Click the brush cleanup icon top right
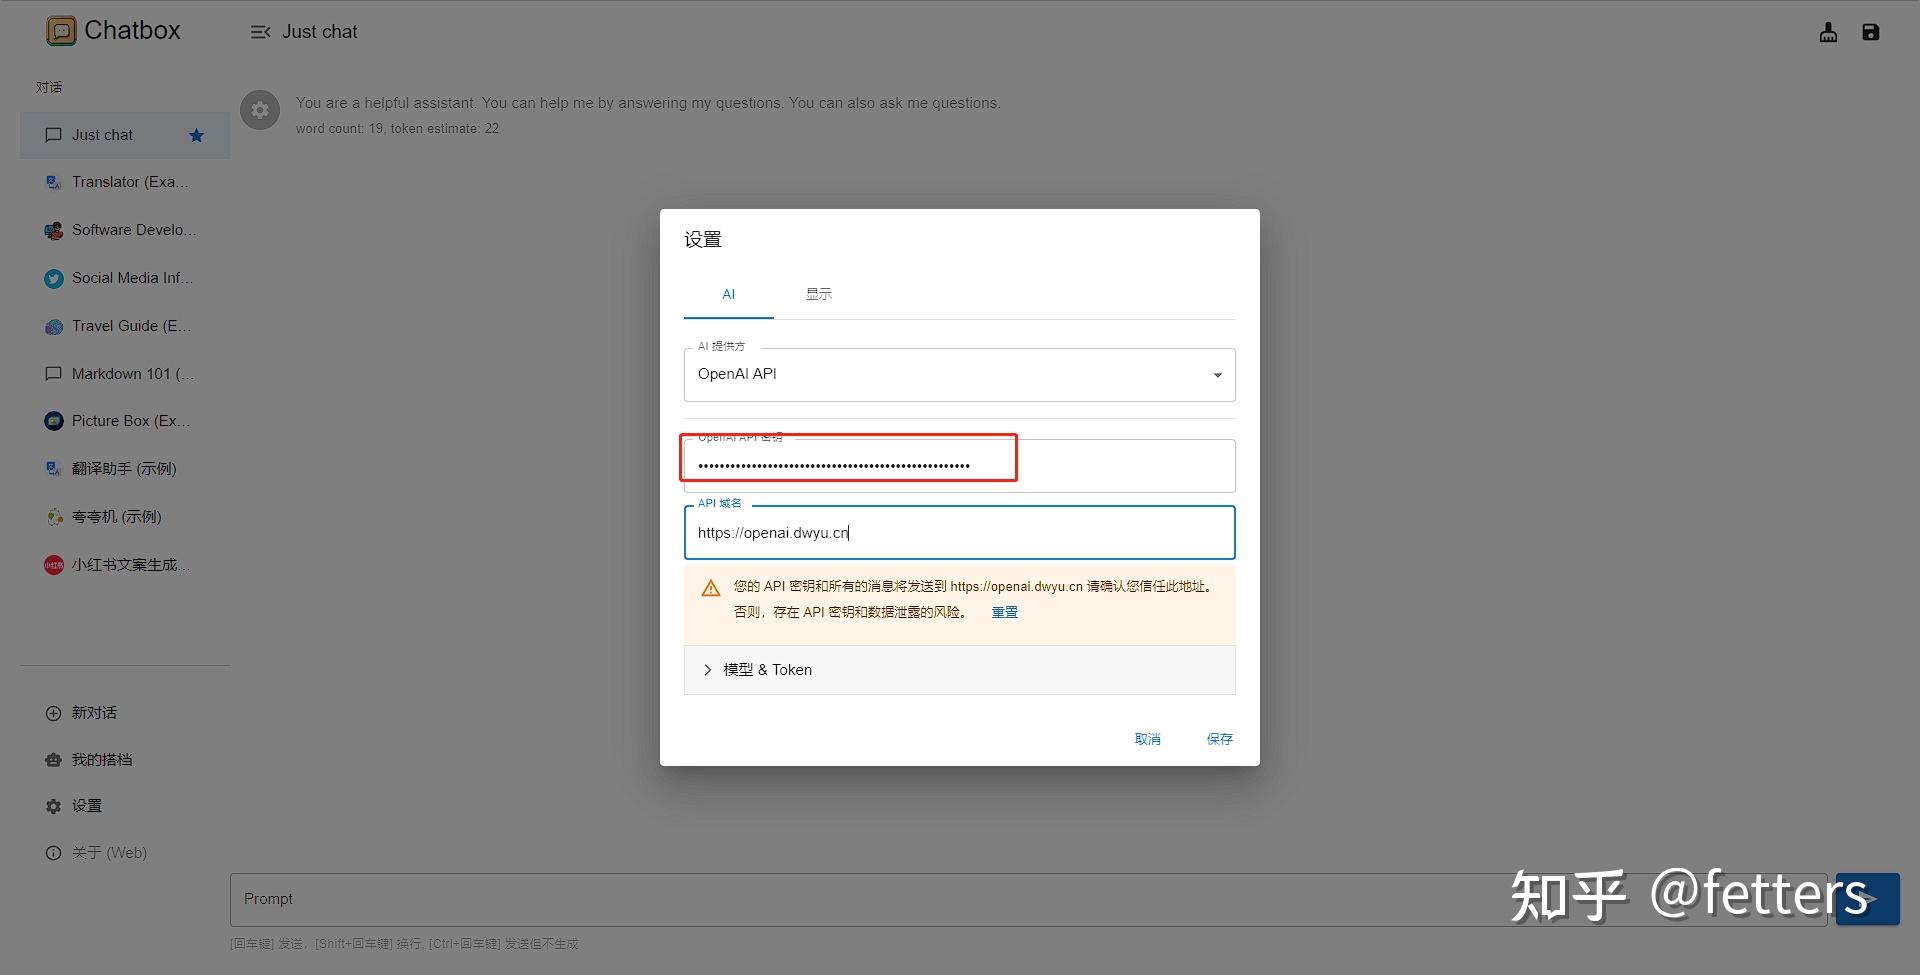1920x975 pixels. (x=1827, y=32)
